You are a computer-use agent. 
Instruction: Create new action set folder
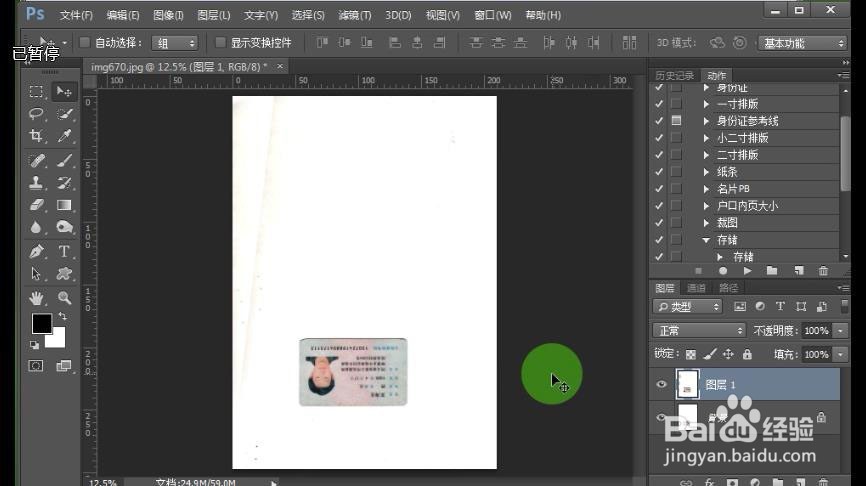pos(772,271)
